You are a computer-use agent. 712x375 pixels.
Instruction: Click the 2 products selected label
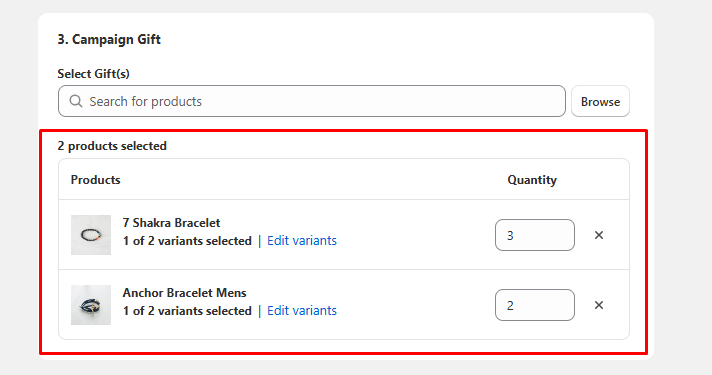pos(112,146)
